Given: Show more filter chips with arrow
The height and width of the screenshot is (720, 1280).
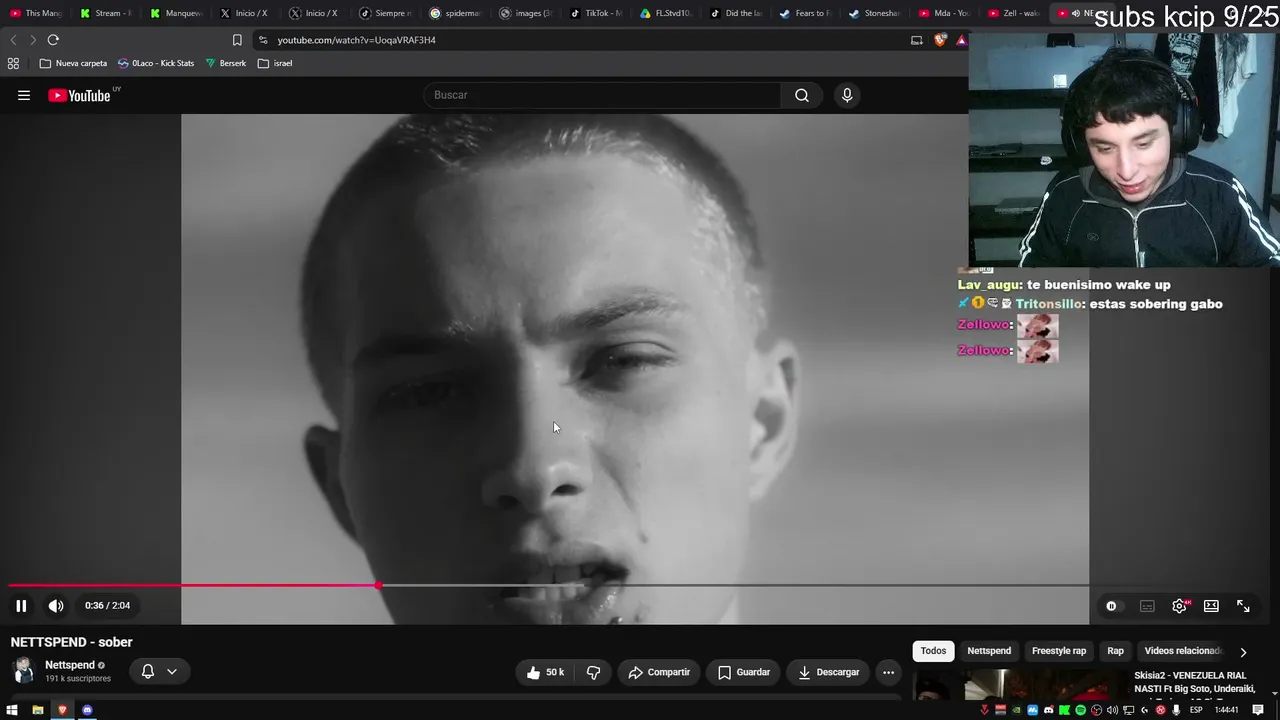Looking at the screenshot, I should pos(1243,652).
